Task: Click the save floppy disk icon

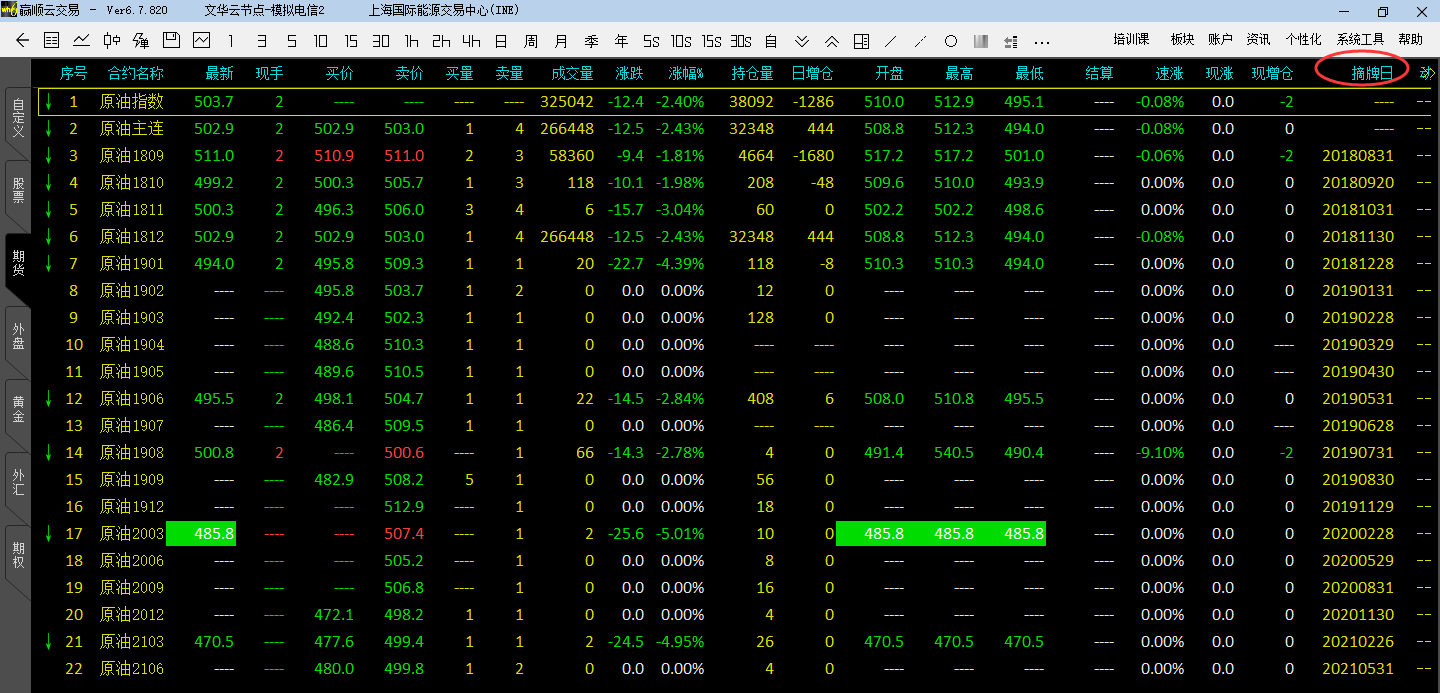Action: click(x=171, y=41)
